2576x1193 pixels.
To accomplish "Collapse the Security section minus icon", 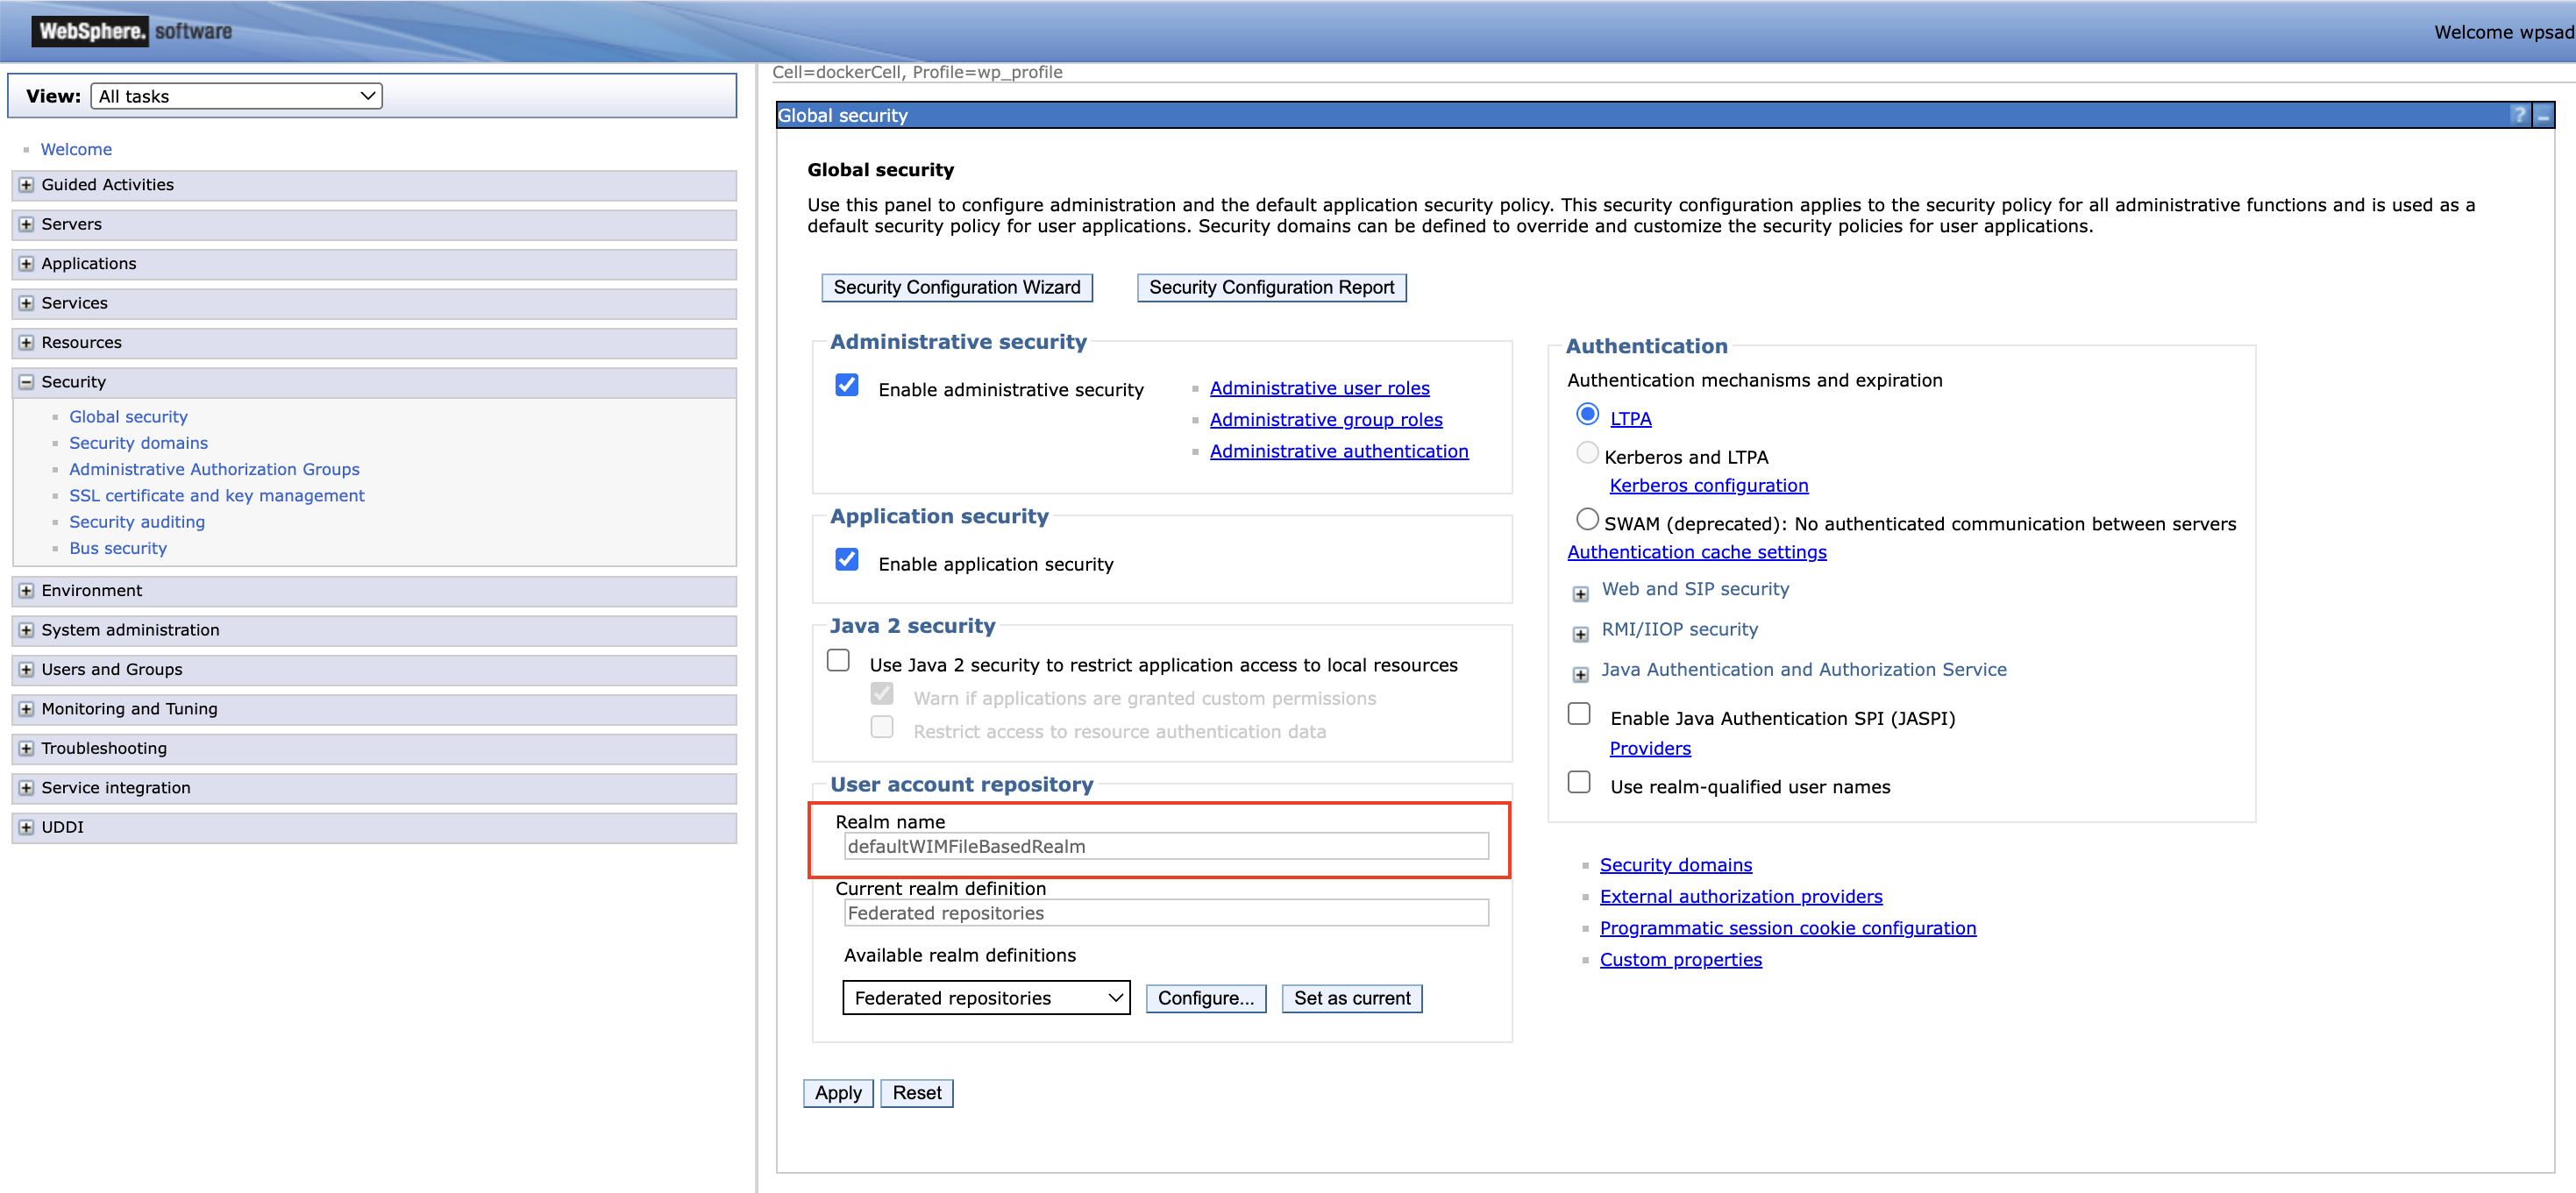I will (x=26, y=382).
